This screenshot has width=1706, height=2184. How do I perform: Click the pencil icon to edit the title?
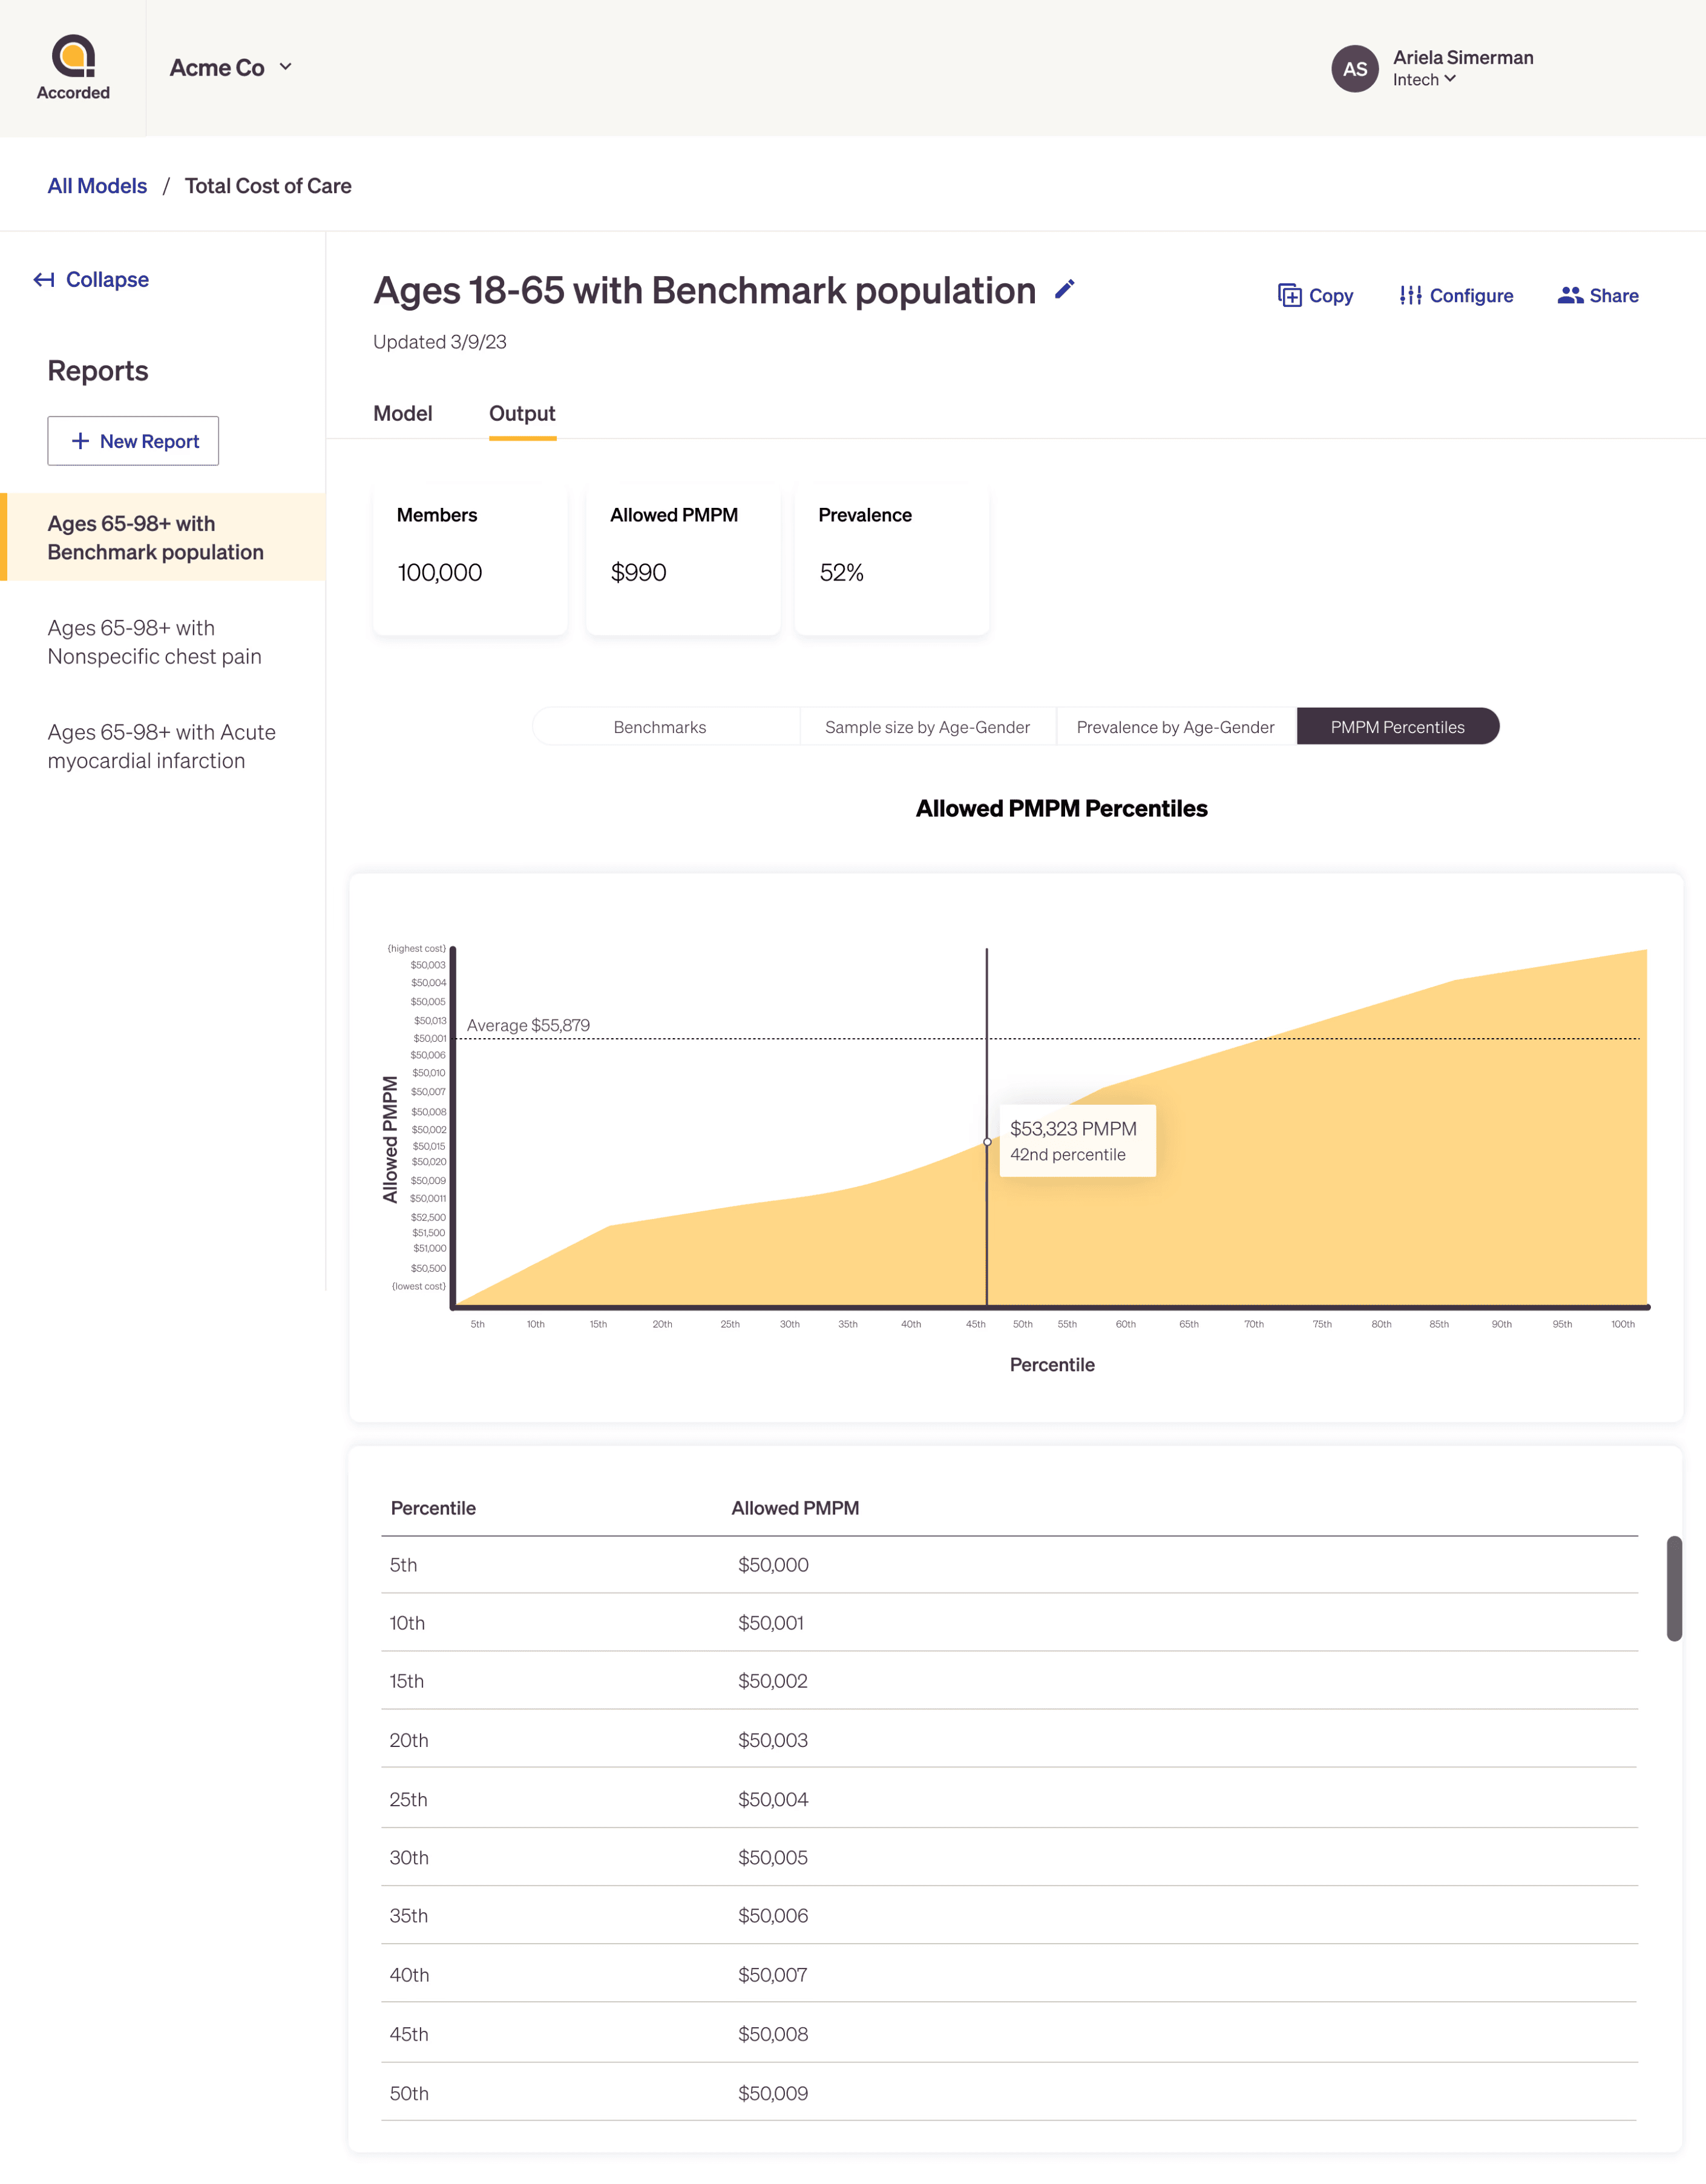pos(1065,289)
